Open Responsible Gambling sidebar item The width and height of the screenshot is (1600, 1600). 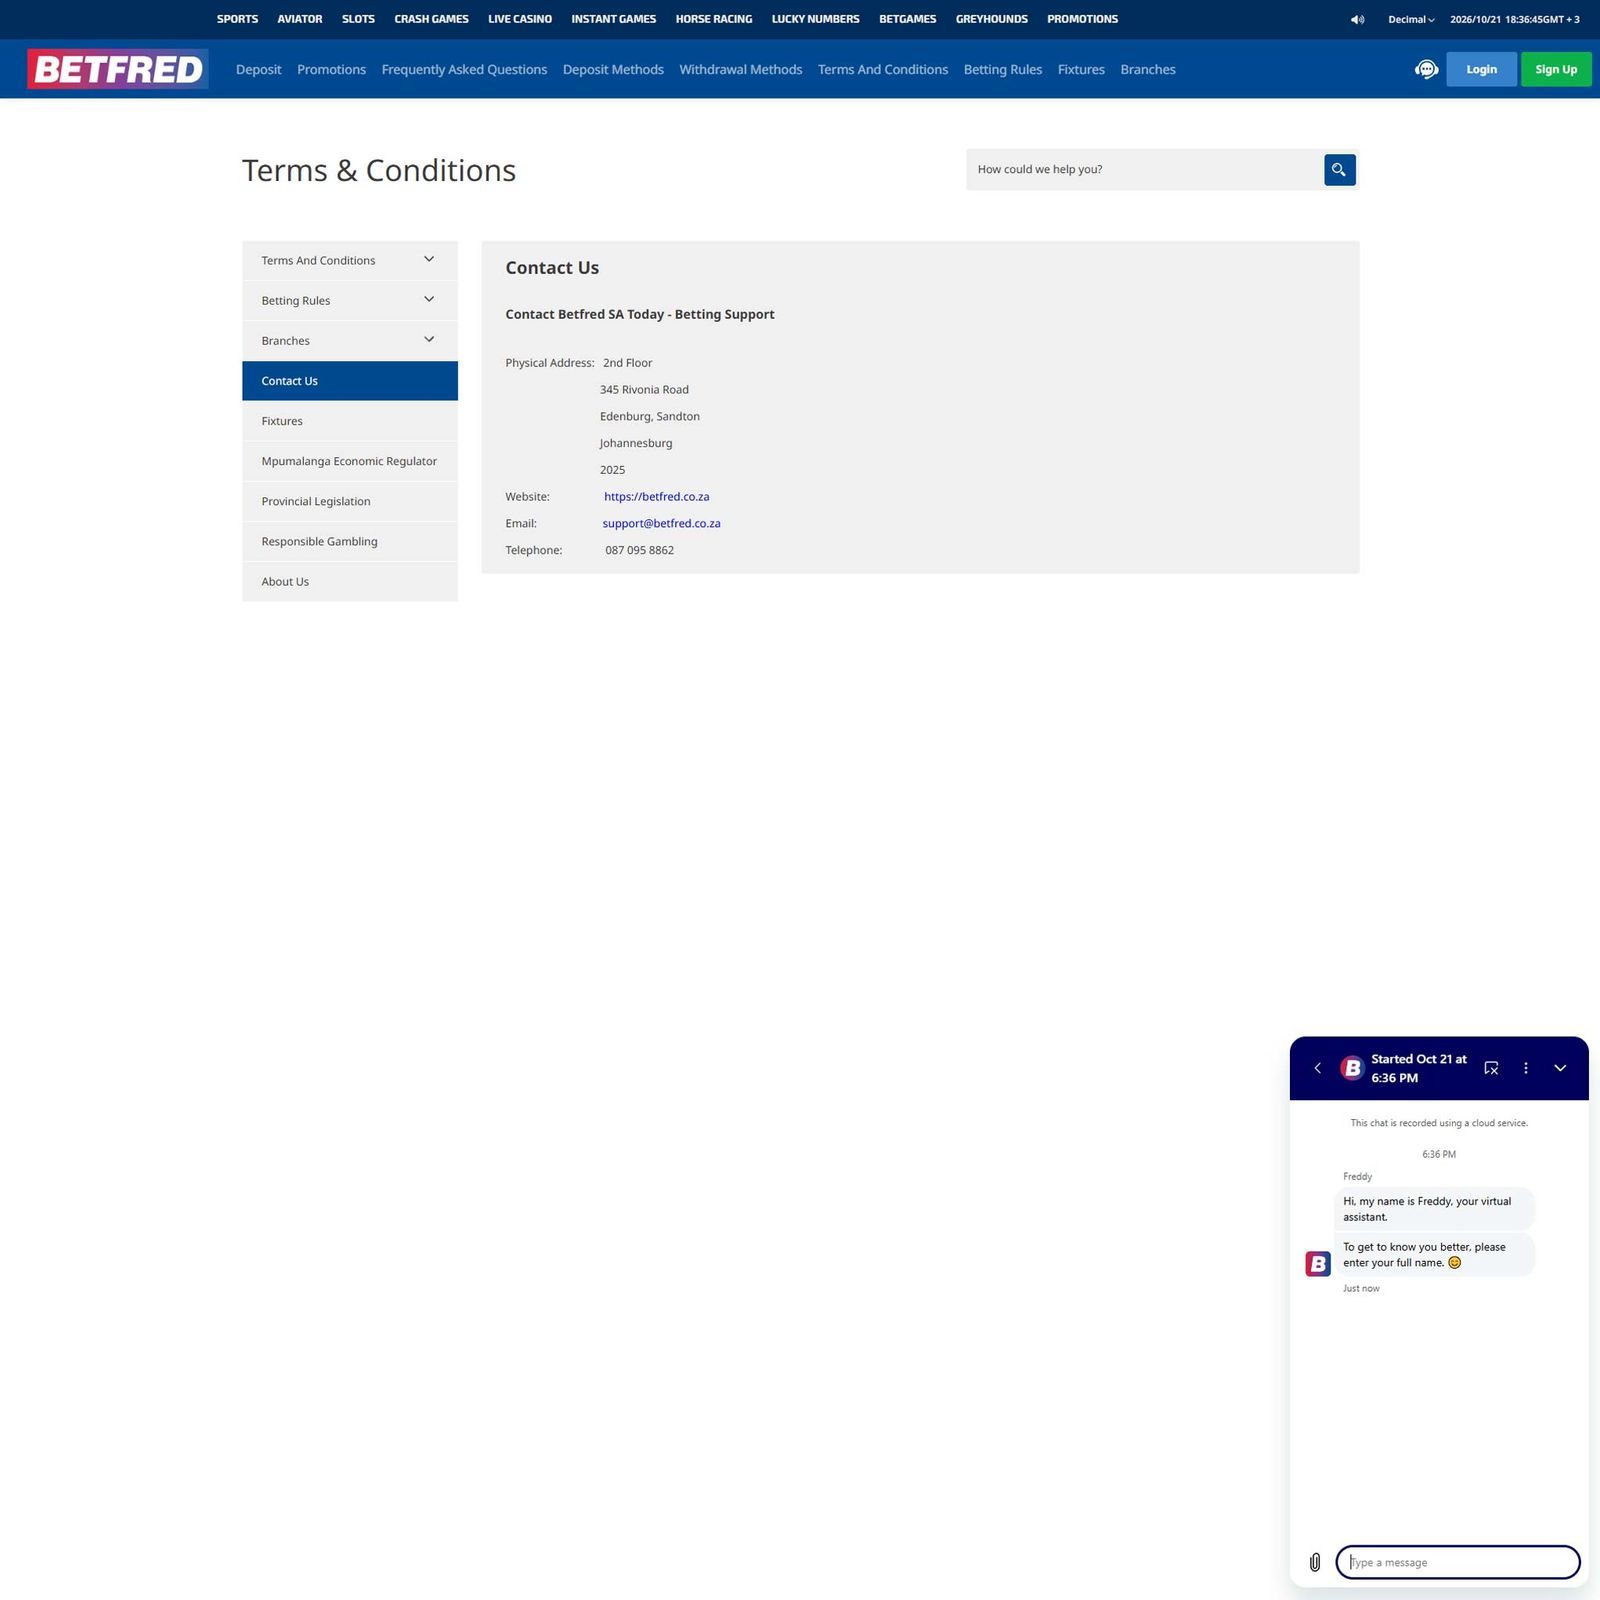pyautogui.click(x=350, y=541)
